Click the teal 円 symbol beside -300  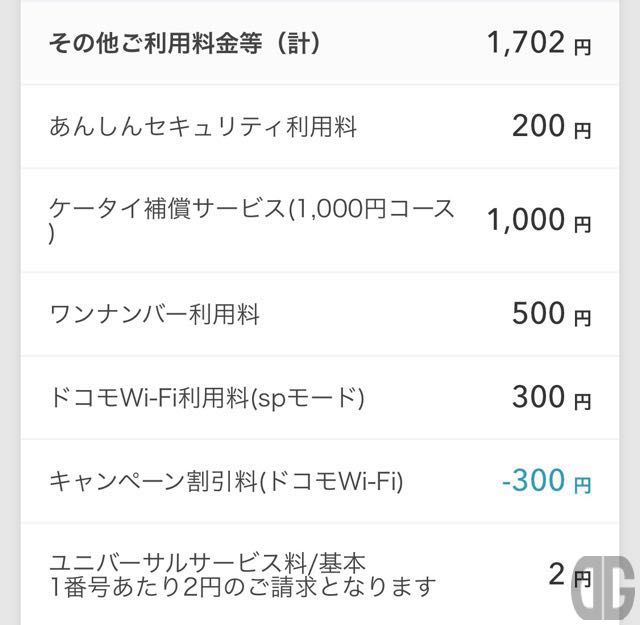(x=582, y=485)
